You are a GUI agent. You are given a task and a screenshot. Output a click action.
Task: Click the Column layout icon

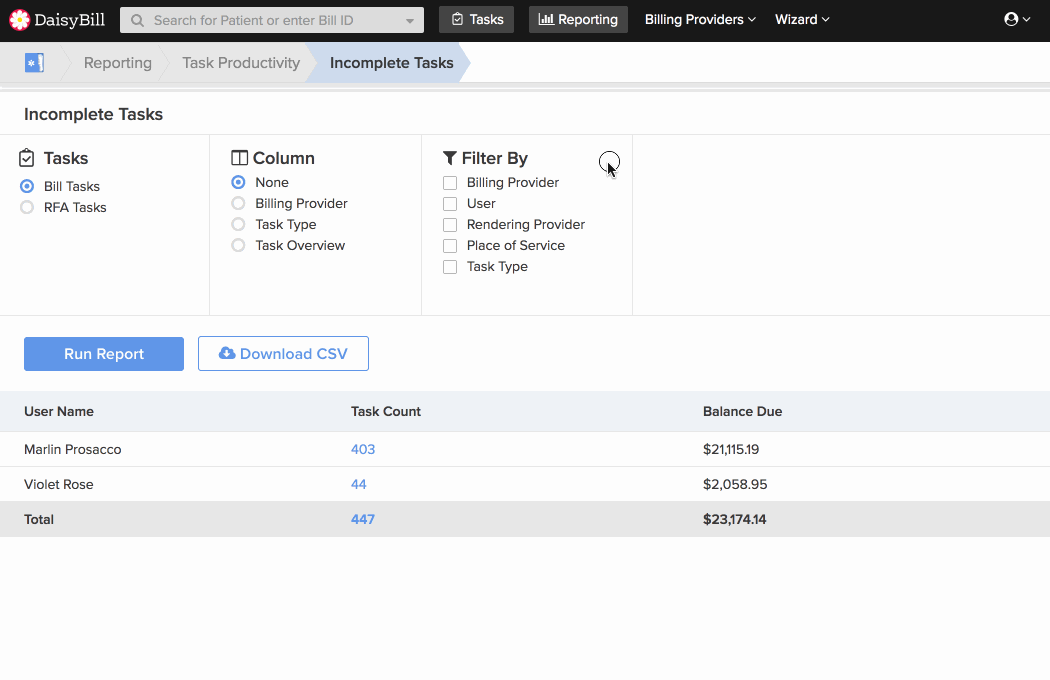tap(239, 158)
